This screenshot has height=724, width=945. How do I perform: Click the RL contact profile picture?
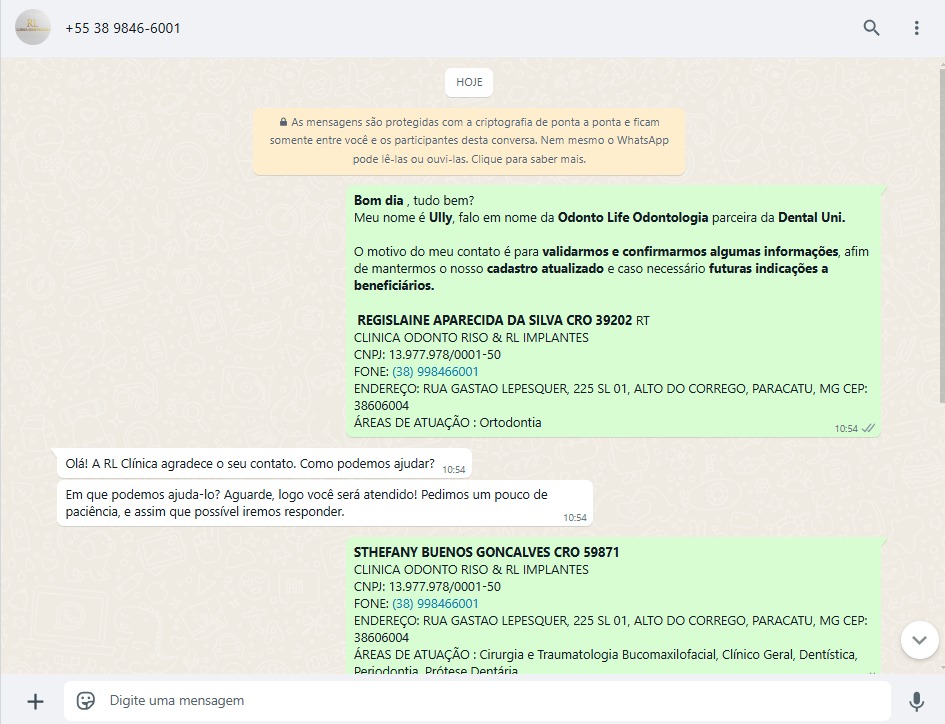tap(33, 28)
